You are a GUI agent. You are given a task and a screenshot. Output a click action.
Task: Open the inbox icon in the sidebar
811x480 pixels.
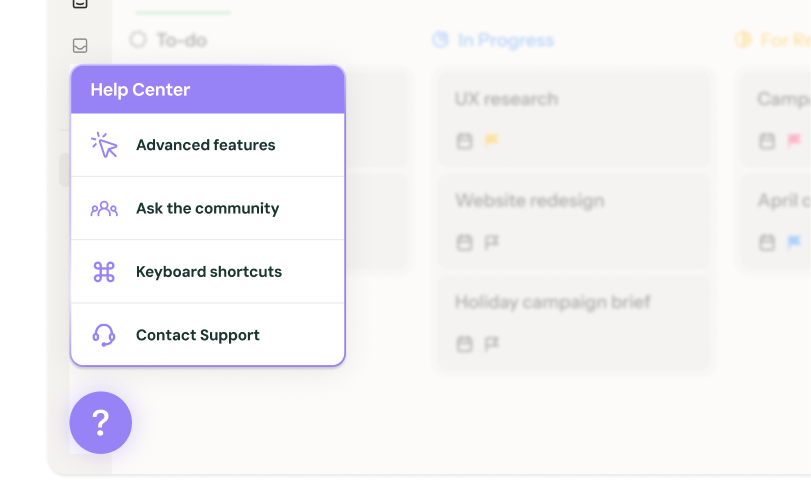click(x=80, y=45)
